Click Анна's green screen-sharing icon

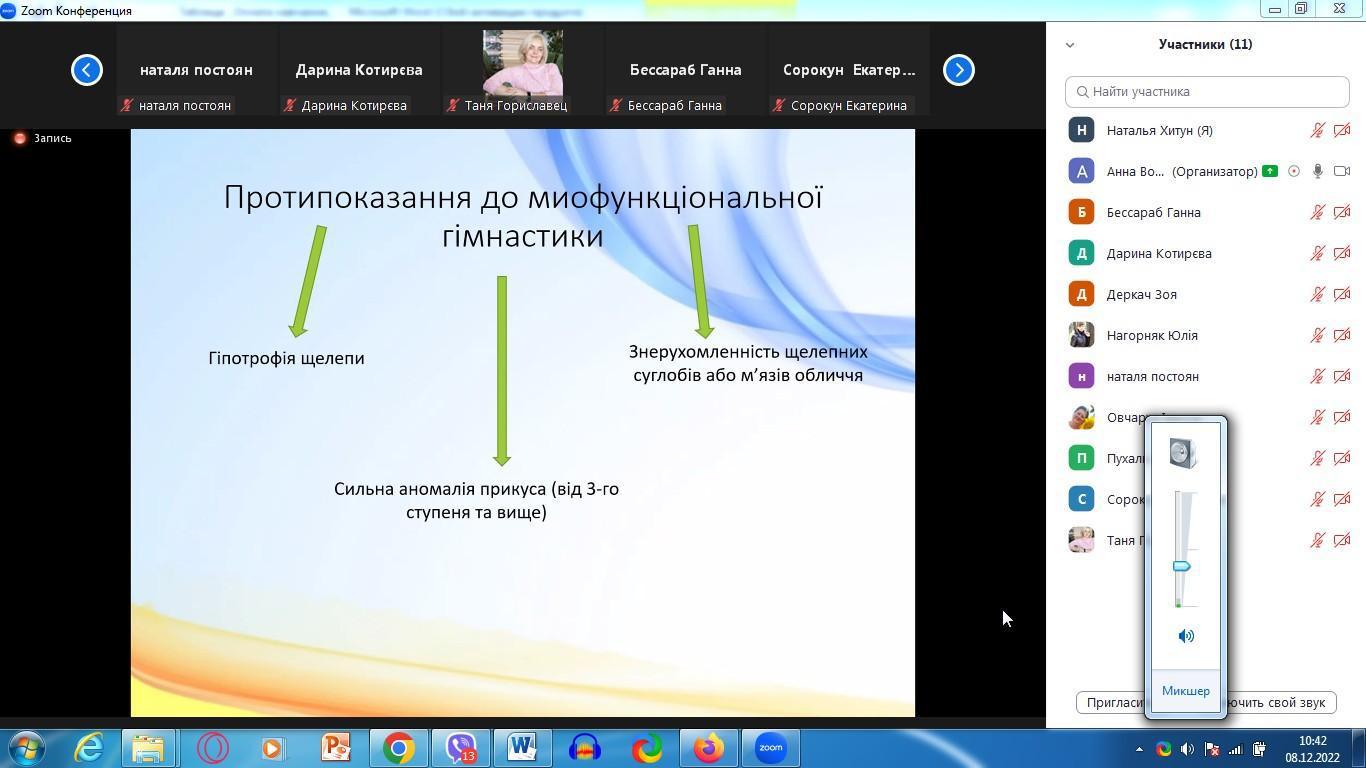(1270, 171)
